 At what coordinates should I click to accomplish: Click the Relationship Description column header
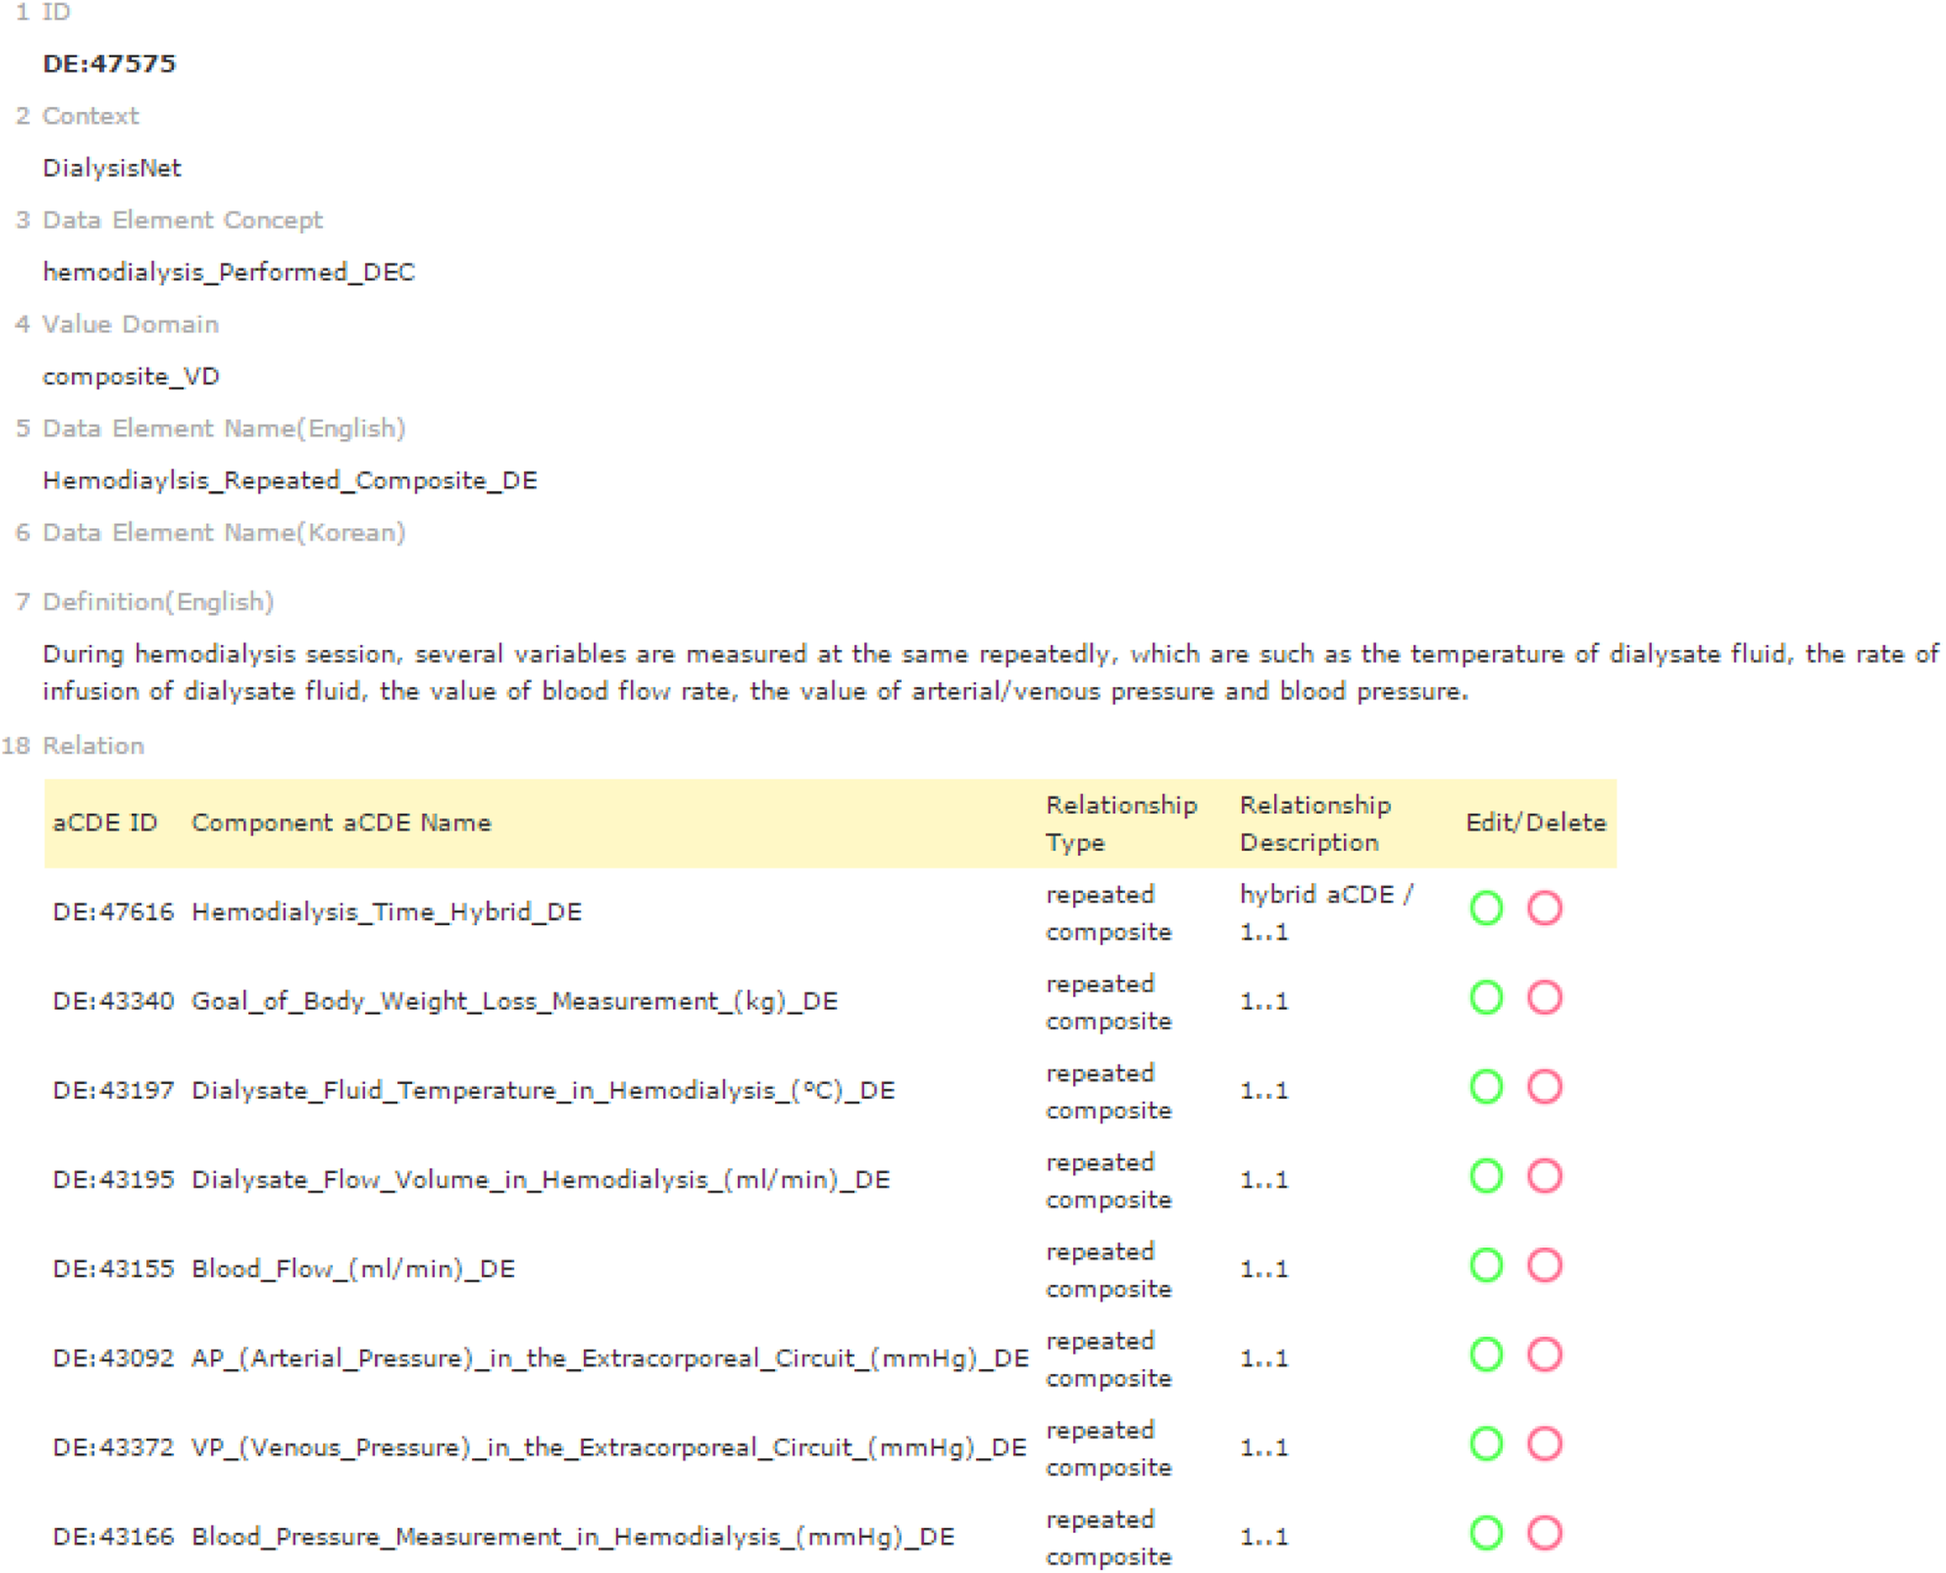coord(1315,823)
